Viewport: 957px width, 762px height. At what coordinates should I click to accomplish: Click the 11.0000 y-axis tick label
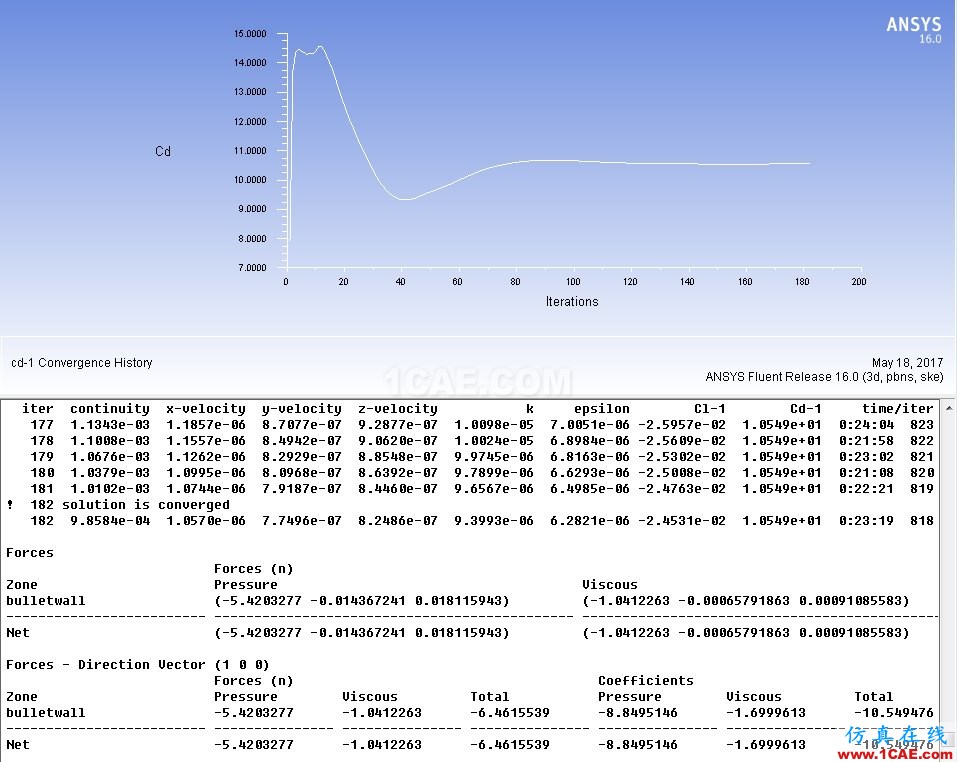250,151
